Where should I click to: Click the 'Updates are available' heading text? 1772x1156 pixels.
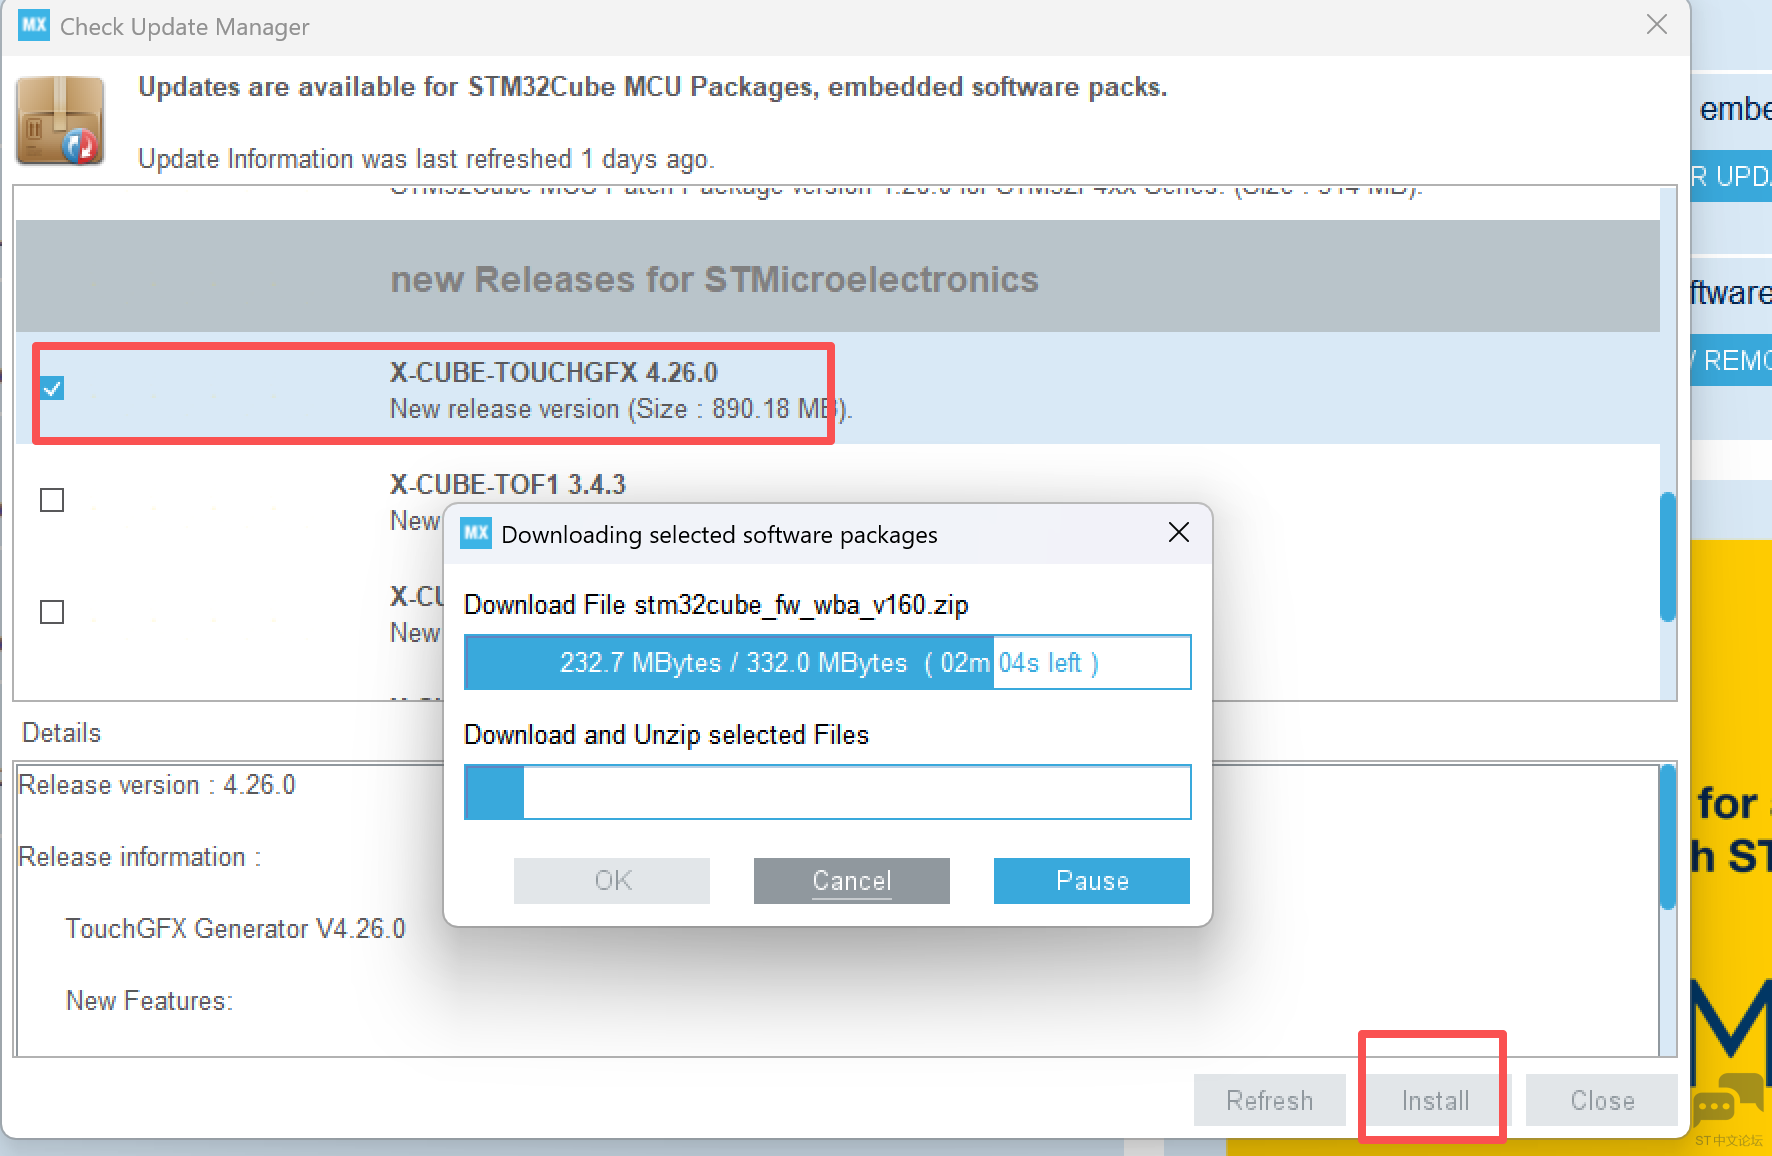pos(652,87)
